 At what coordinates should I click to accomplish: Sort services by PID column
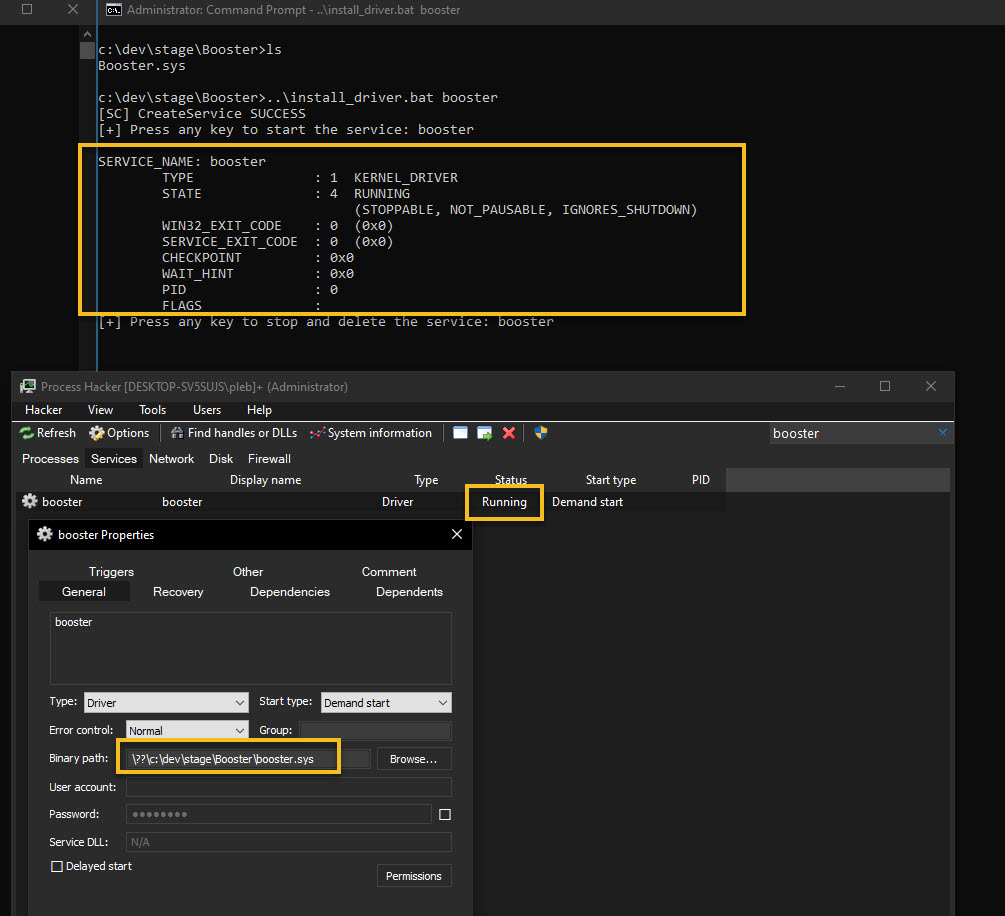tap(701, 480)
